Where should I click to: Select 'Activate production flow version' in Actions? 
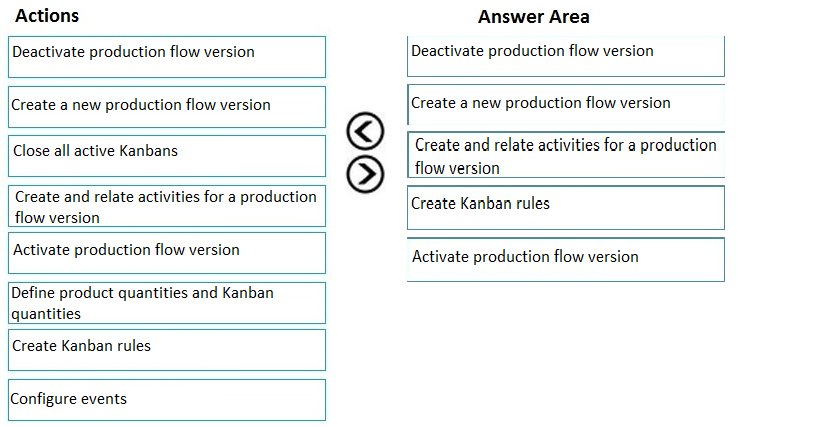167,253
